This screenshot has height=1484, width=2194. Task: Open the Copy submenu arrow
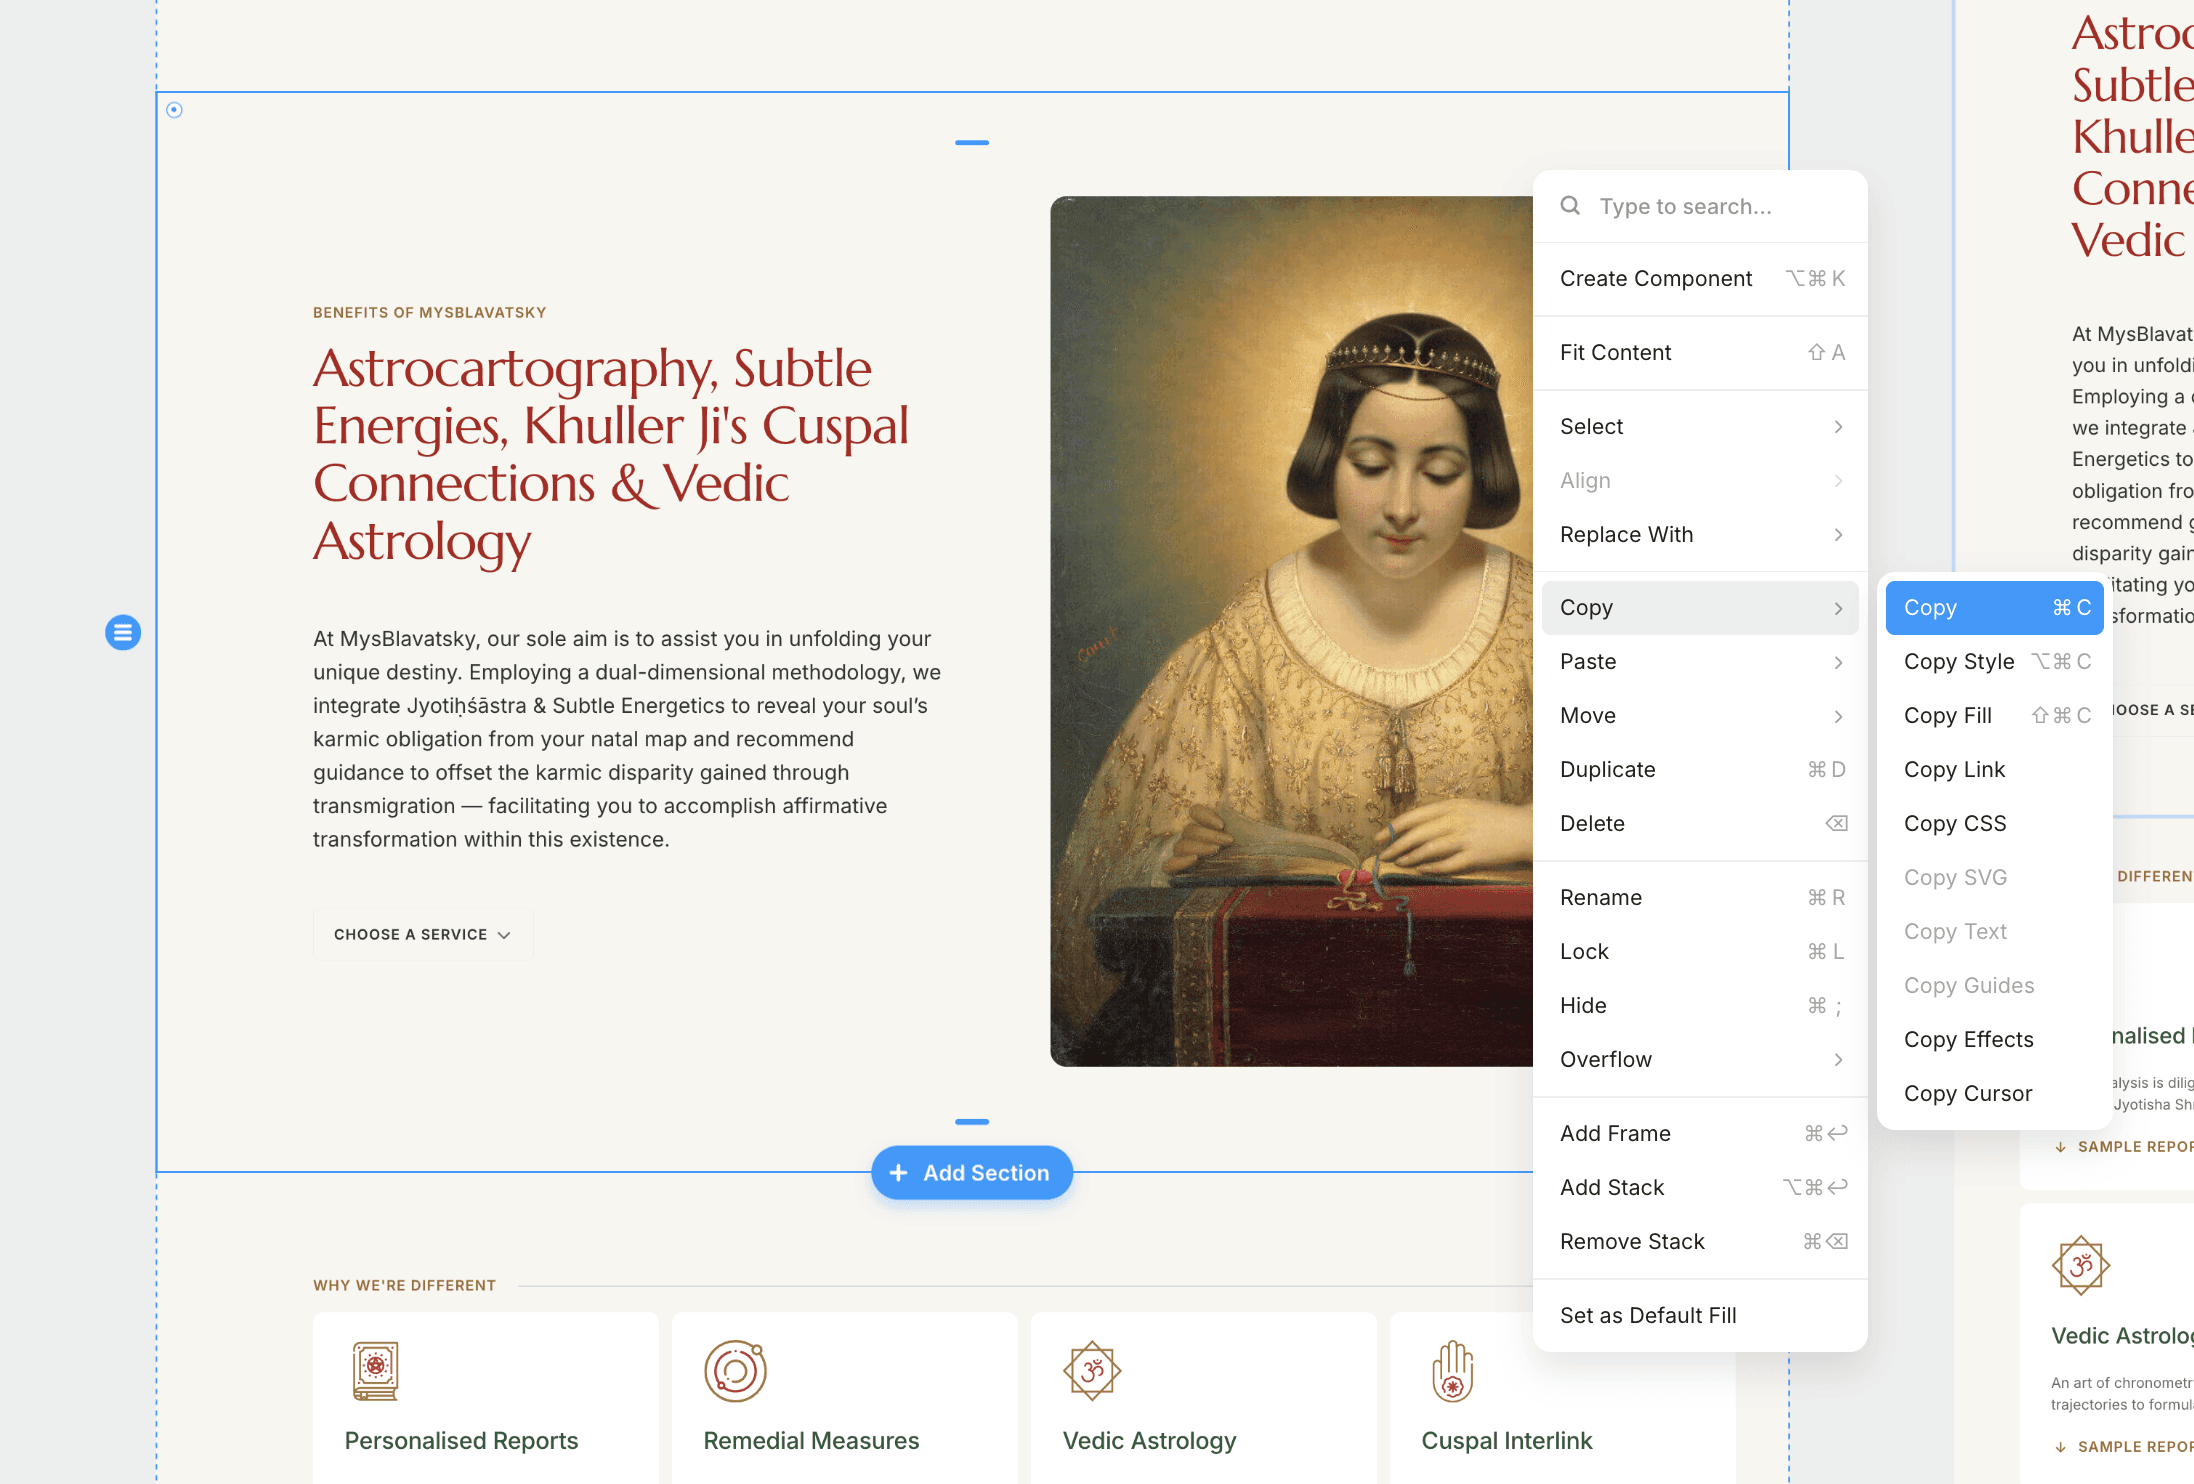point(1838,608)
